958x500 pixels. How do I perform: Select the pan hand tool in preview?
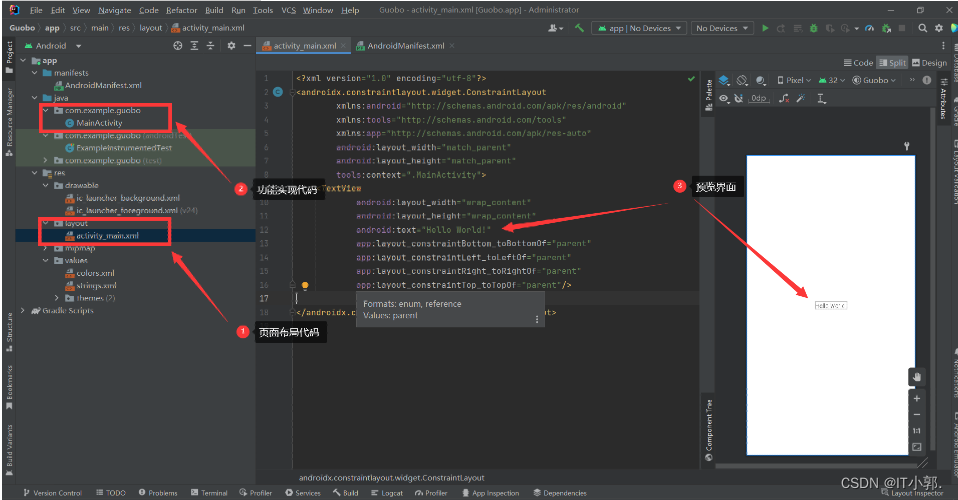click(916, 376)
